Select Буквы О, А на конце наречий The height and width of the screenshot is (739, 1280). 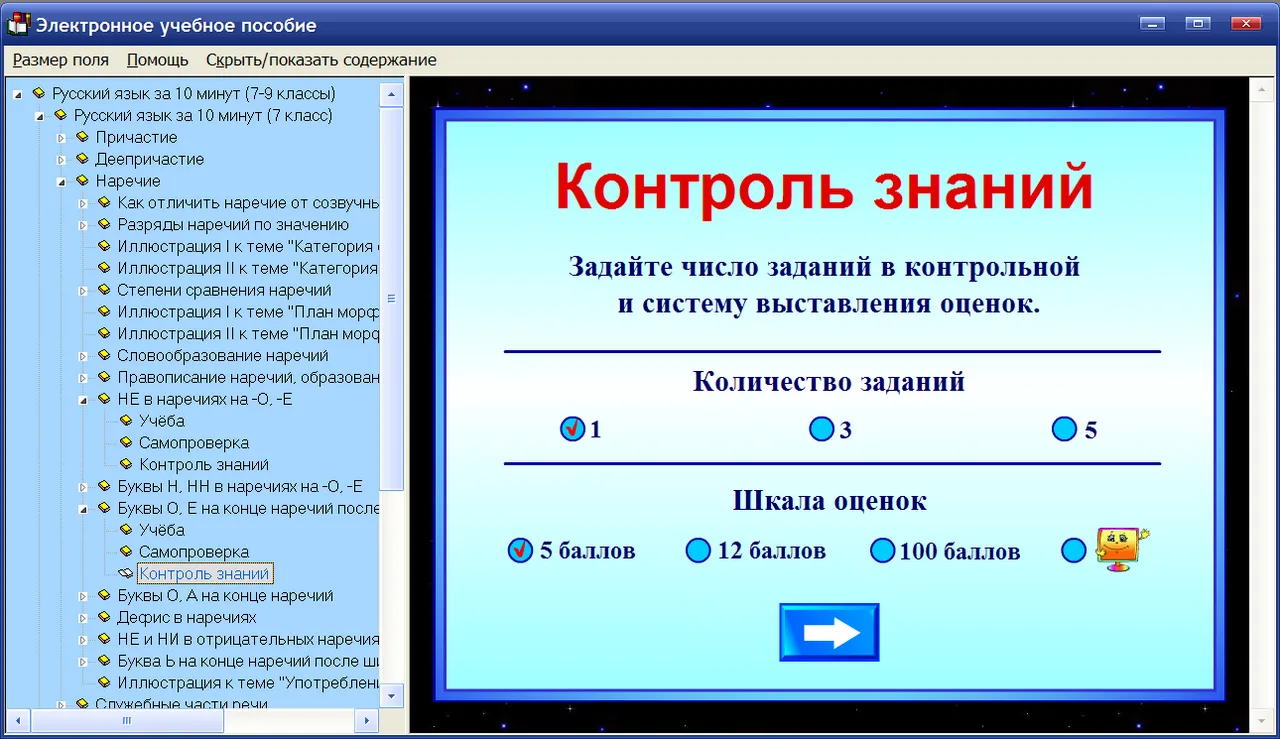[225, 596]
